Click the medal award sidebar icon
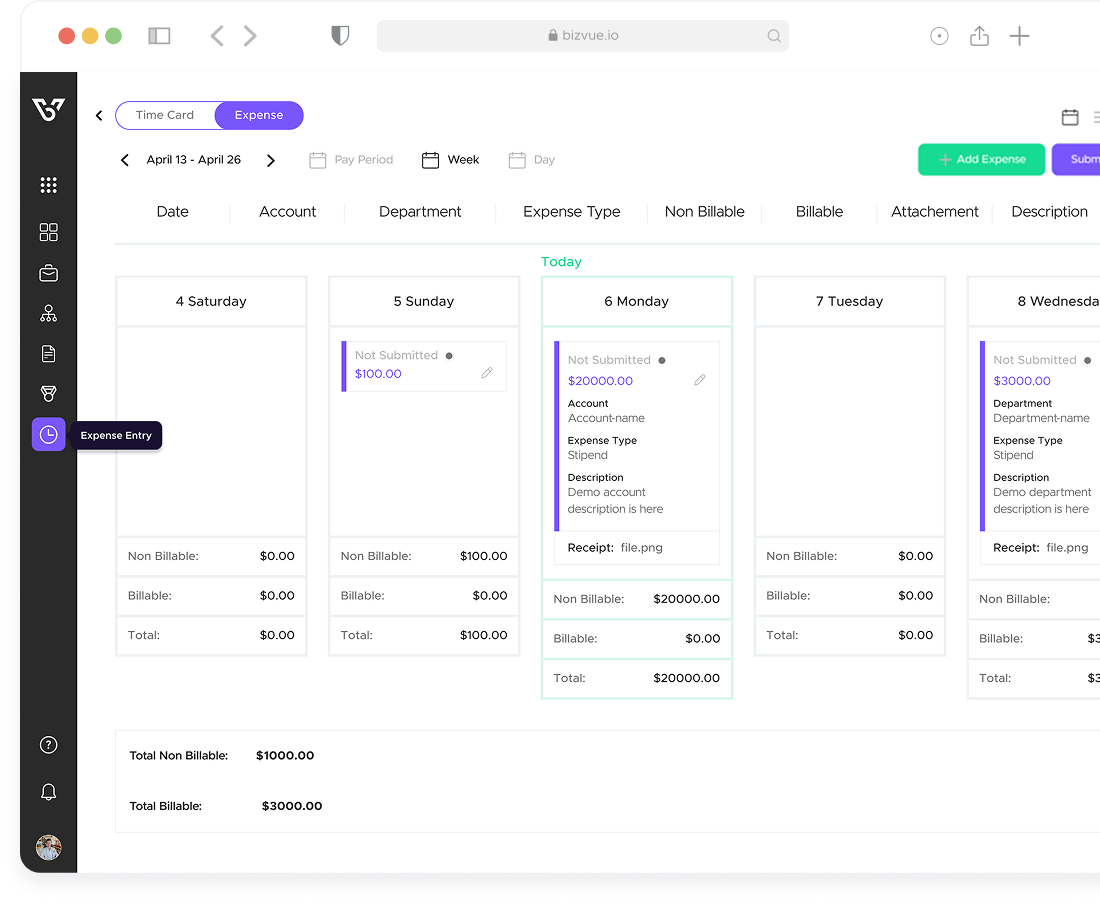Image resolution: width=1100 pixels, height=903 pixels. (48, 394)
